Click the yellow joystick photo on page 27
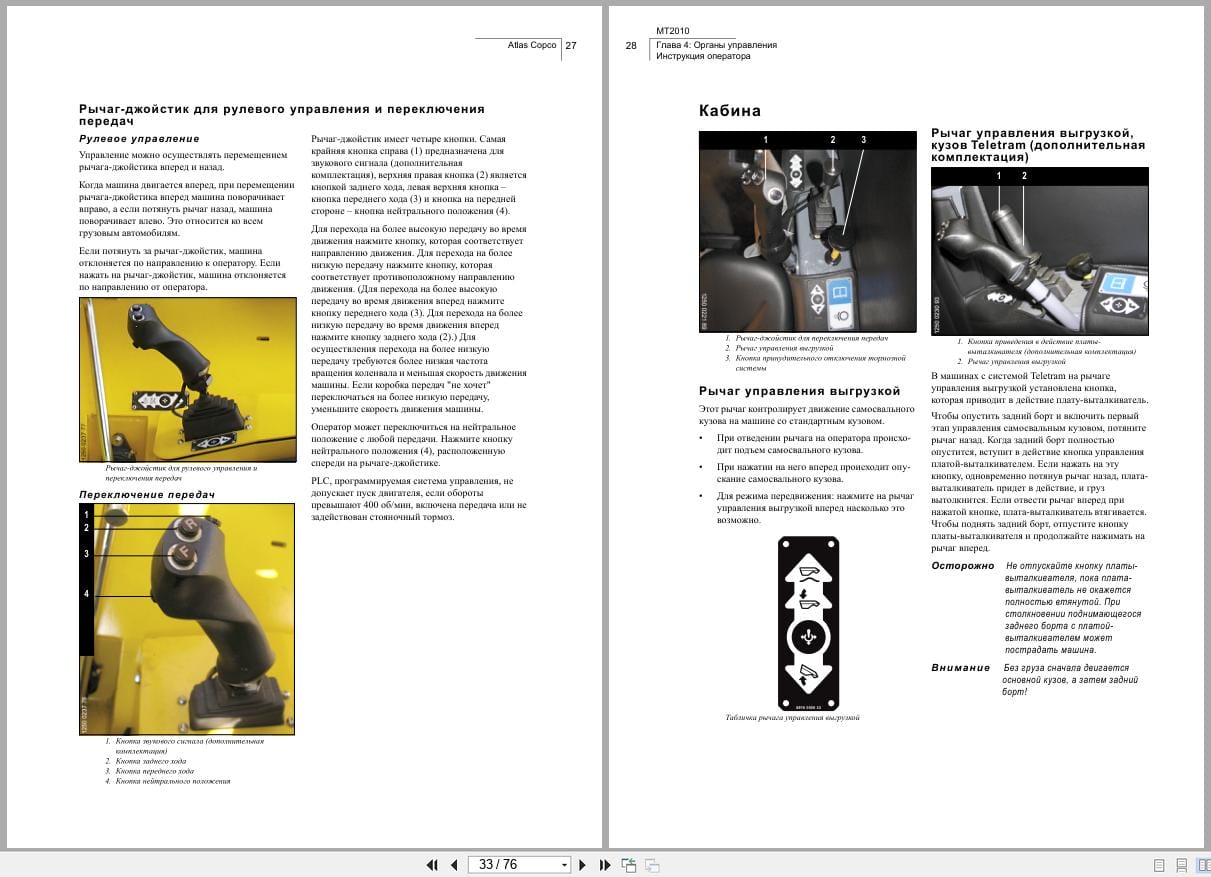Screen dimensions: 1211x877 coord(188,380)
